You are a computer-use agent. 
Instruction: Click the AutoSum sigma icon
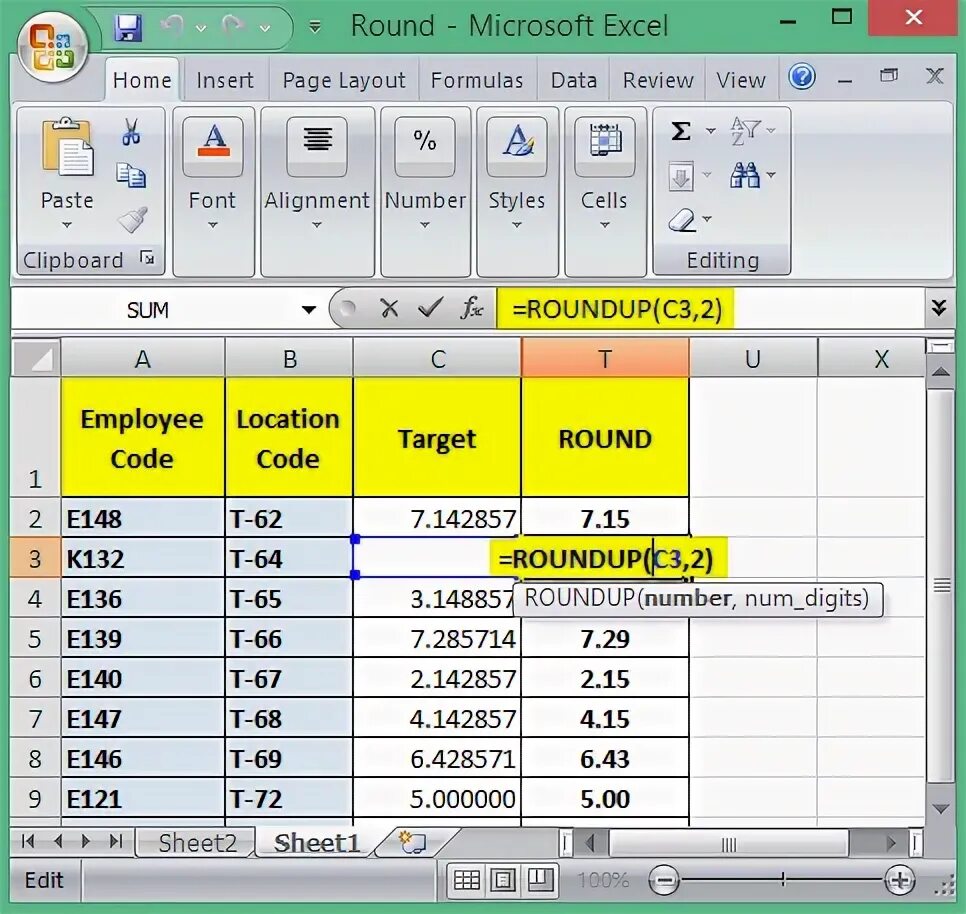pyautogui.click(x=681, y=131)
